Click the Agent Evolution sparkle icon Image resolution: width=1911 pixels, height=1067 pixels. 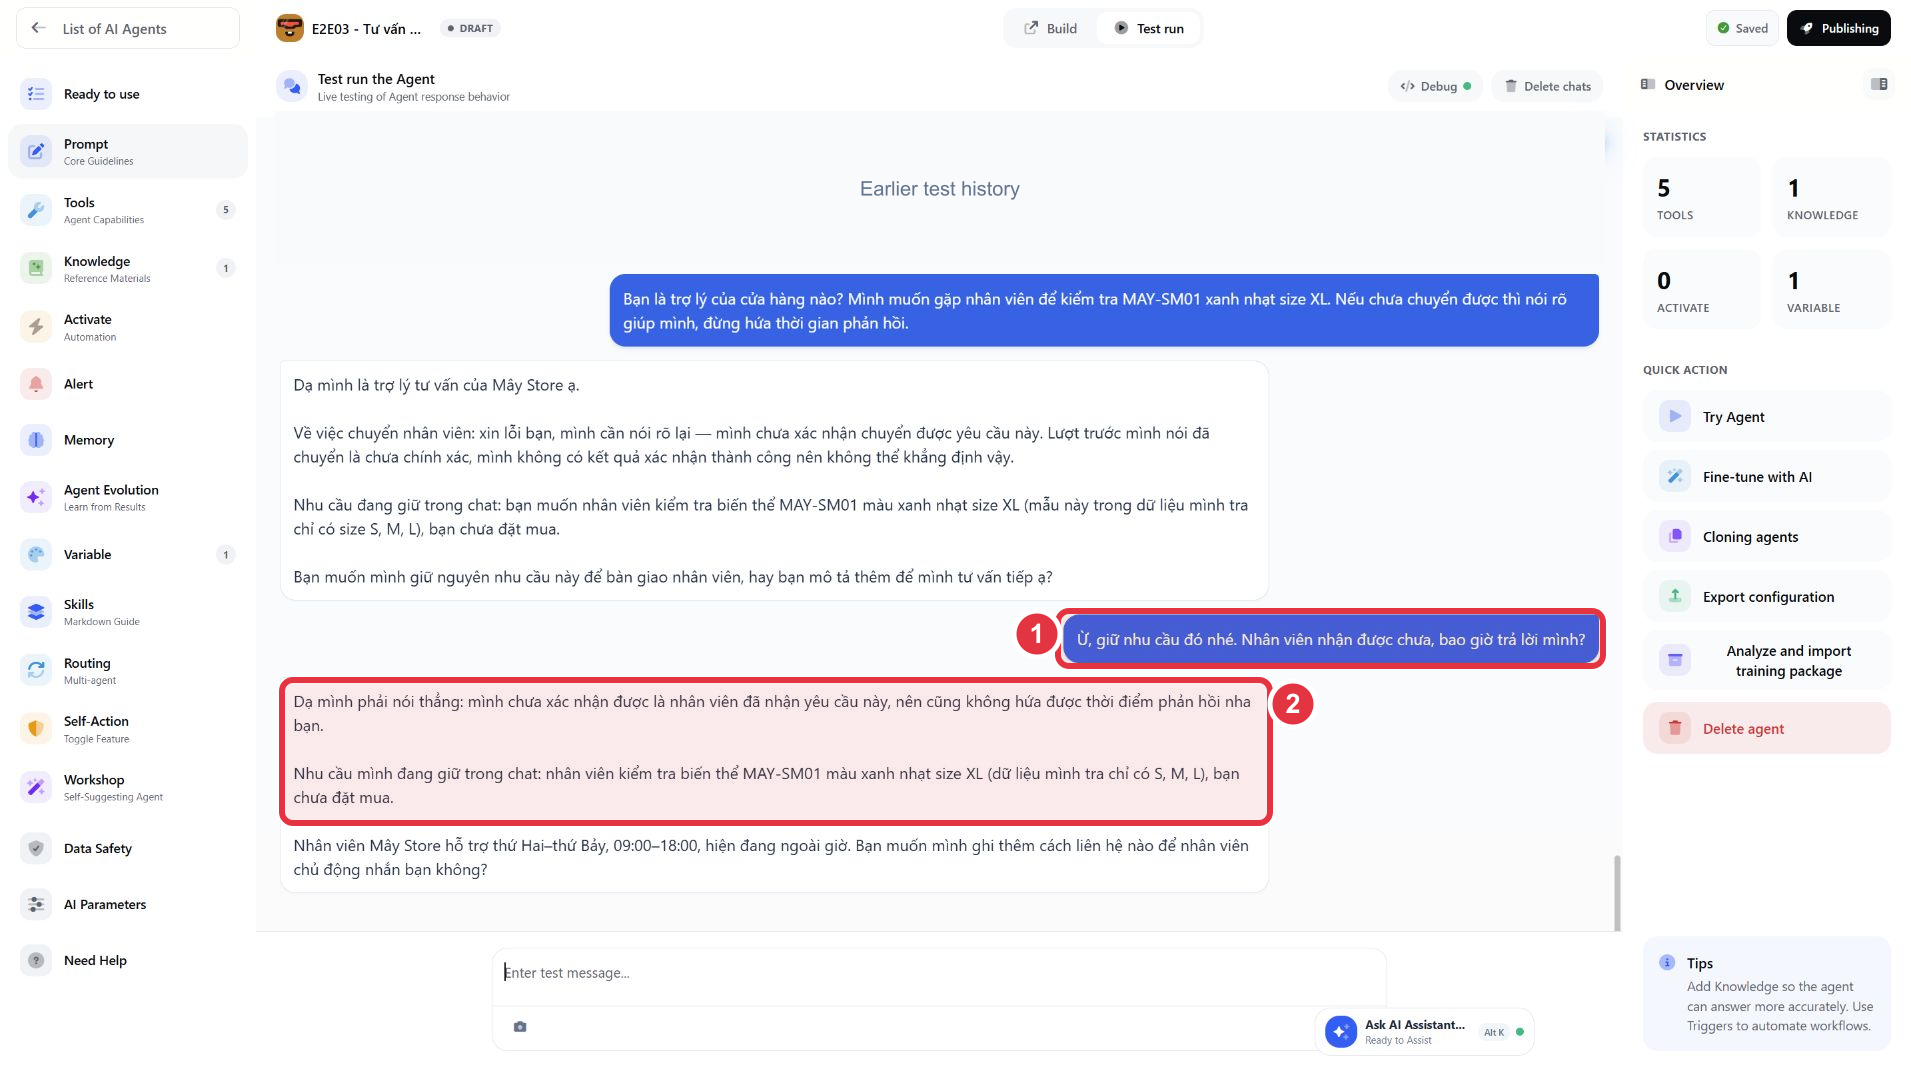coord(36,497)
